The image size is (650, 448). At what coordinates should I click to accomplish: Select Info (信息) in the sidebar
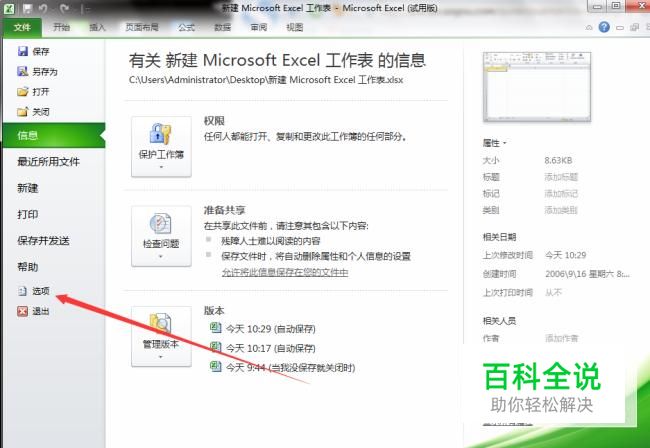click(x=54, y=136)
